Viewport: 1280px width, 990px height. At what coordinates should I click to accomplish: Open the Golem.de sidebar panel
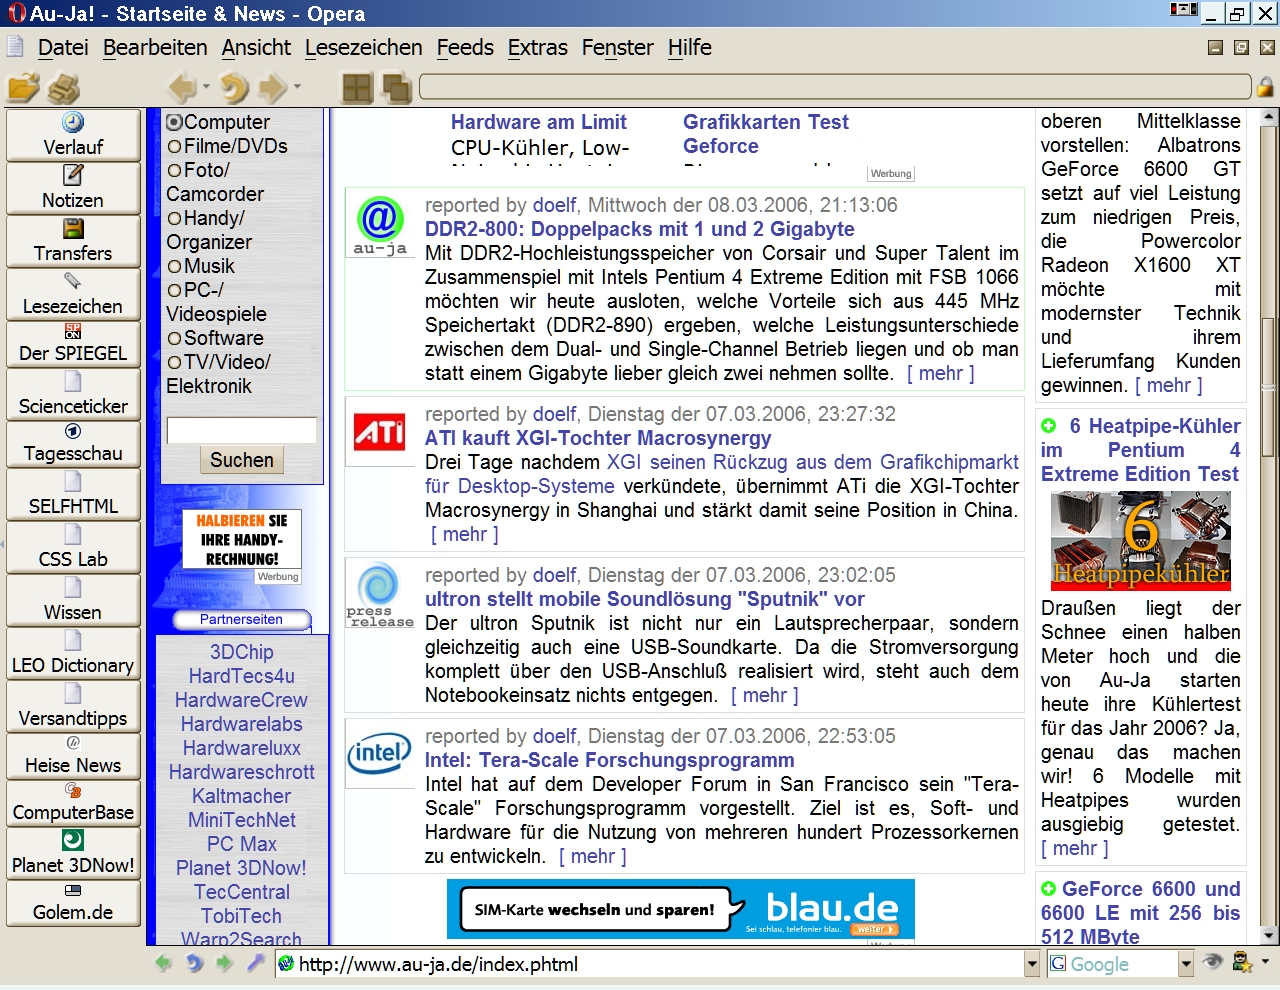(x=73, y=902)
